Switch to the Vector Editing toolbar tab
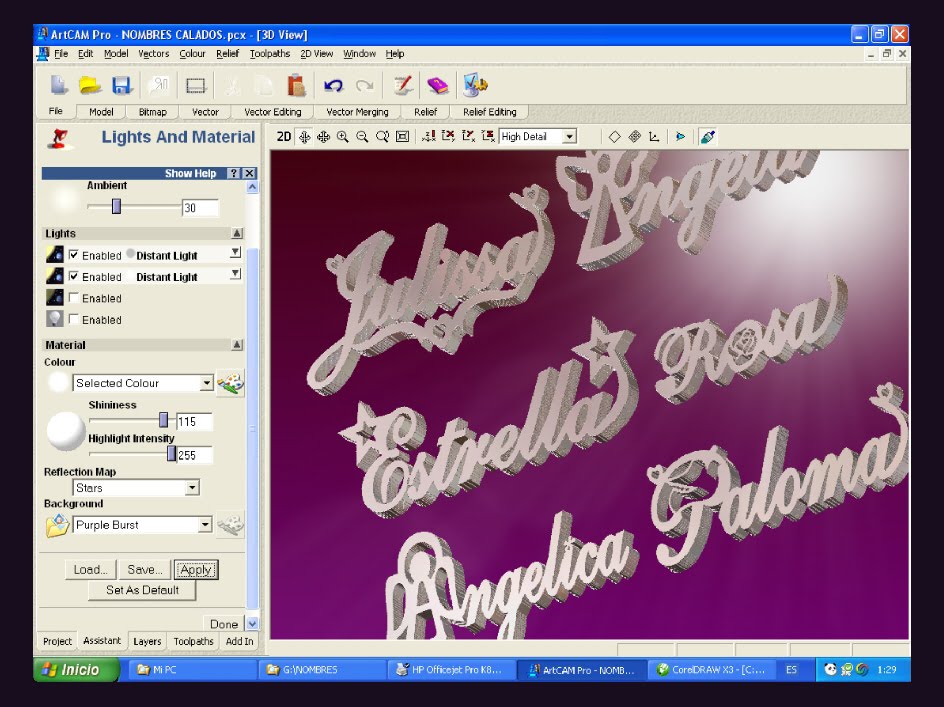The width and height of the screenshot is (944, 707). (x=273, y=112)
